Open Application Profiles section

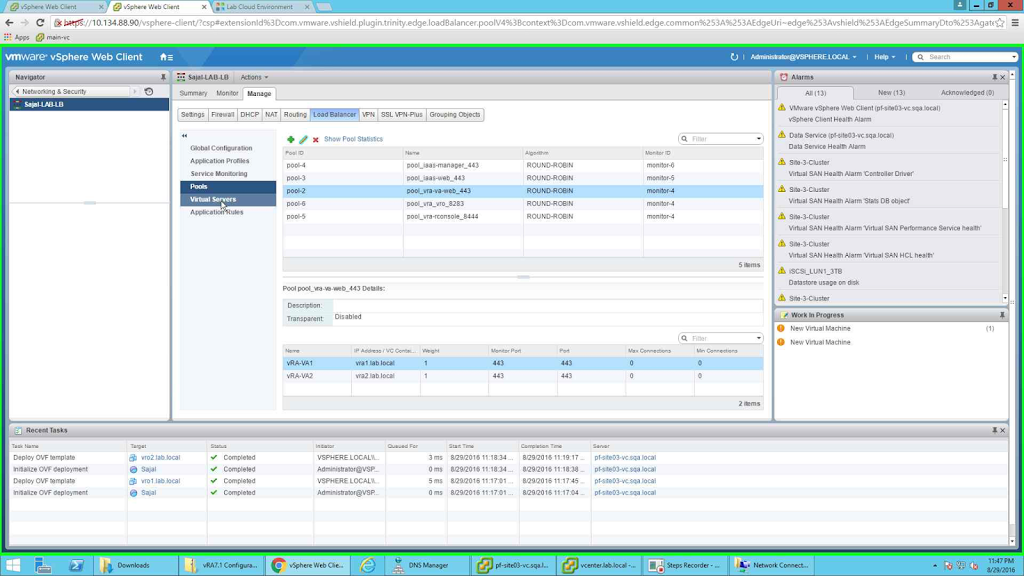coord(219,161)
